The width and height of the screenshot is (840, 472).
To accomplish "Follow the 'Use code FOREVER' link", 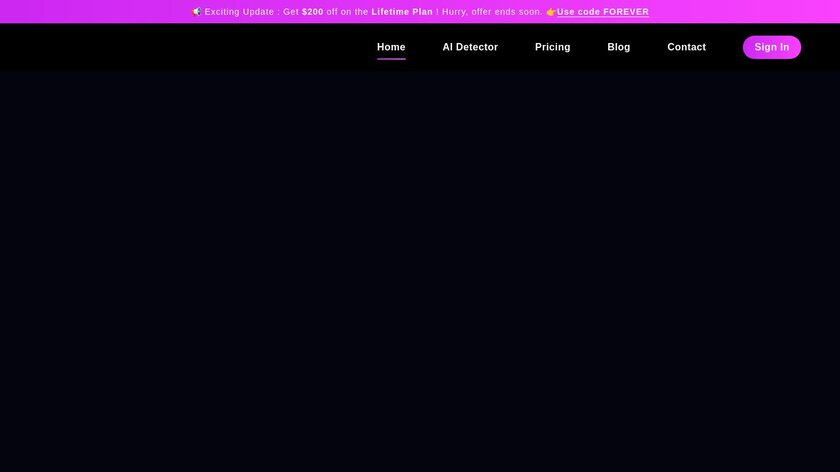I will [603, 12].
